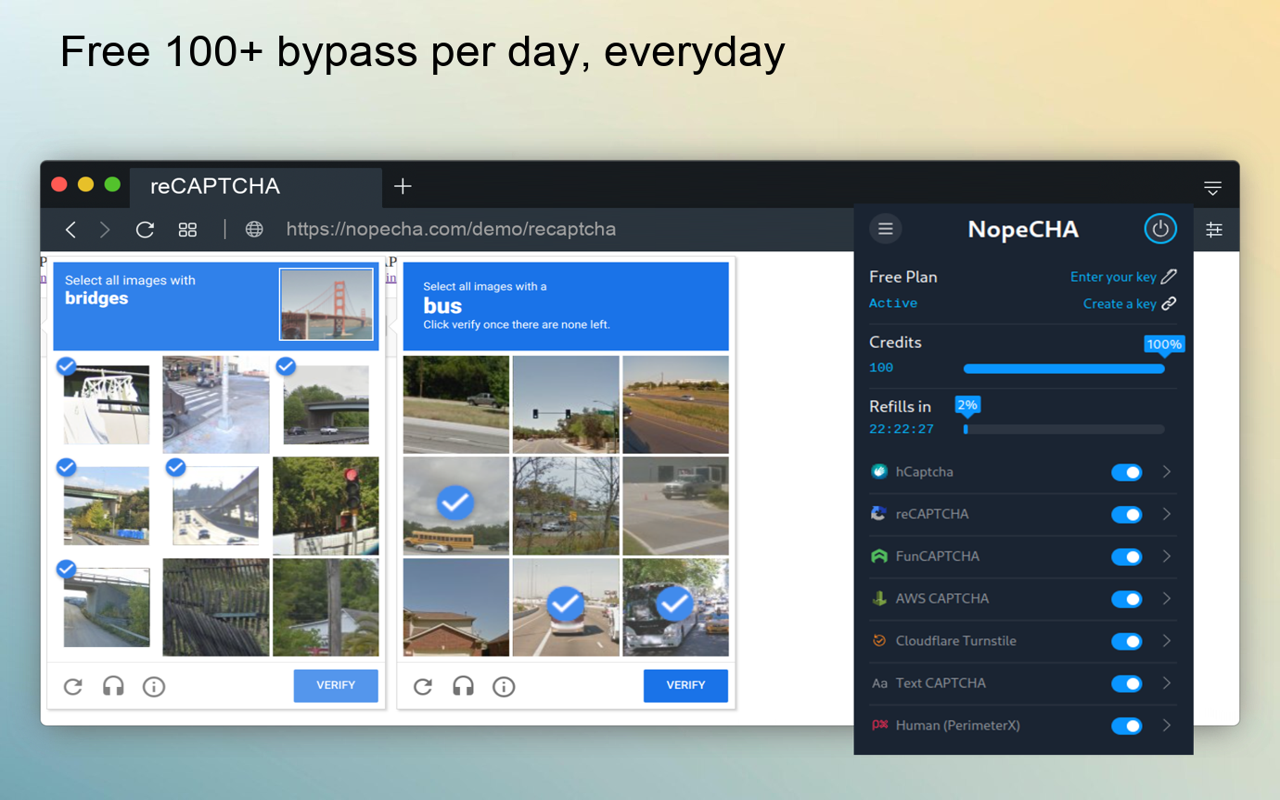Click the info icon on the bus captcha
Image resolution: width=1280 pixels, height=800 pixels.
[x=503, y=686]
